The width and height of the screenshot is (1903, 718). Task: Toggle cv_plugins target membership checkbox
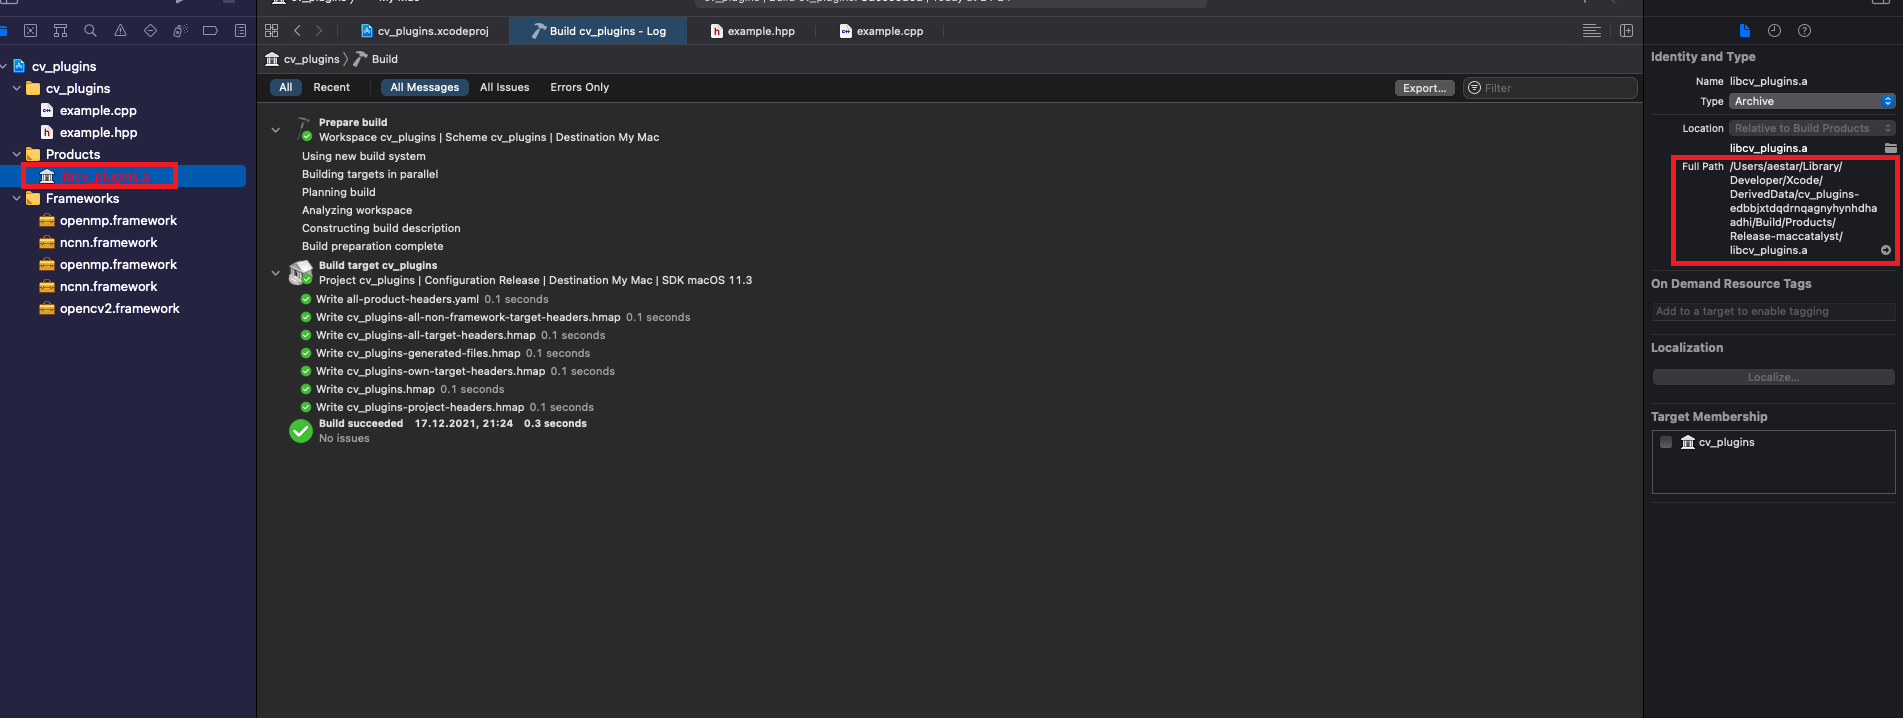pos(1666,442)
